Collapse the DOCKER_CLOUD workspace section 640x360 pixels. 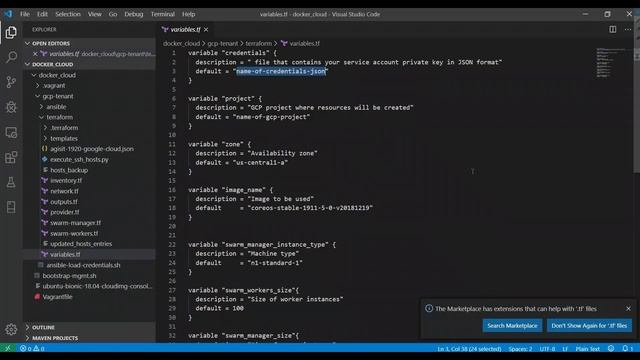pos(27,64)
